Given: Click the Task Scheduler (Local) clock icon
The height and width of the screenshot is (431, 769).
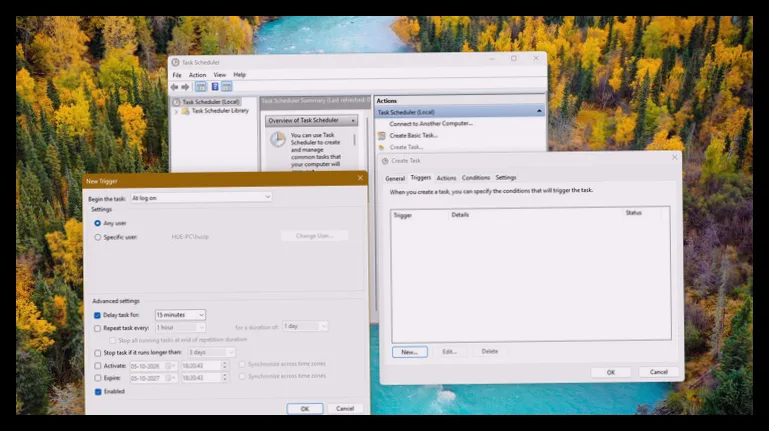Looking at the screenshot, I should click(177, 102).
